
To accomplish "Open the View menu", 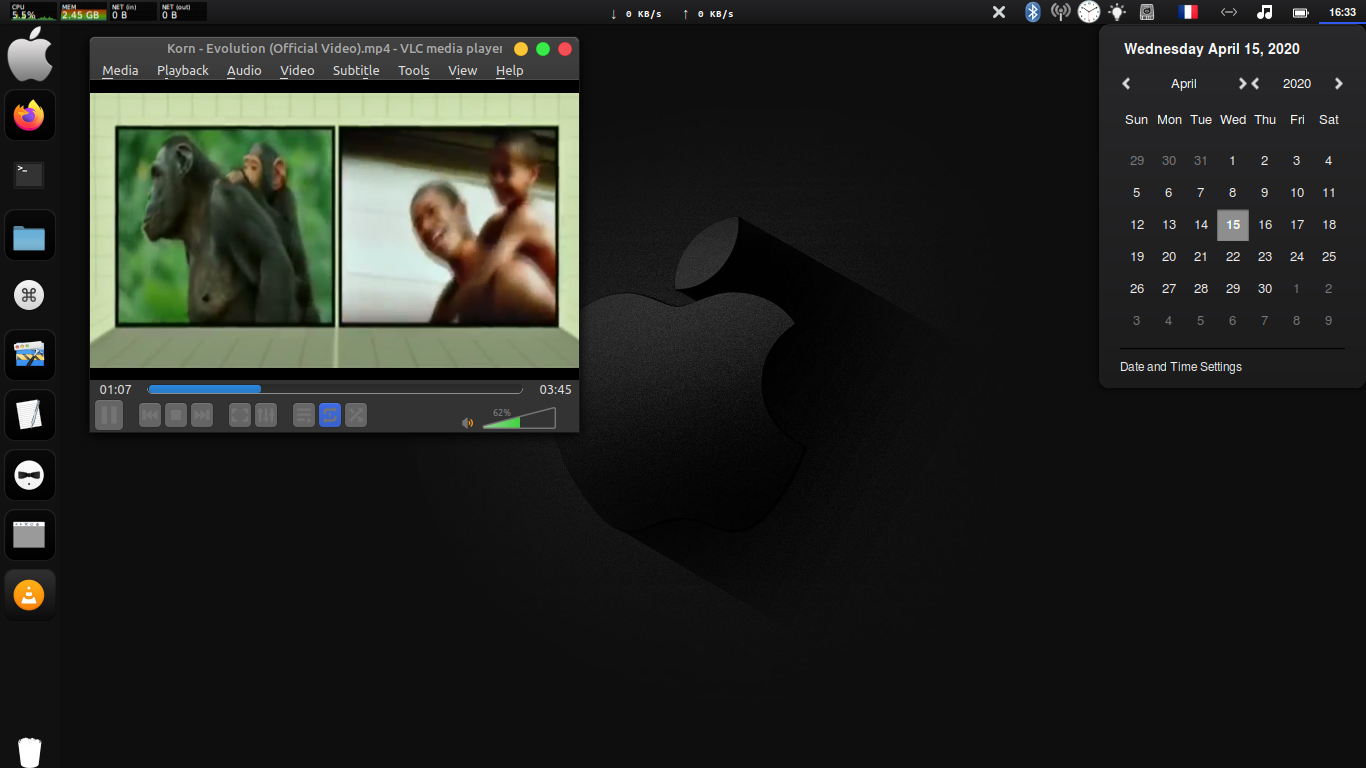I will click(462, 70).
